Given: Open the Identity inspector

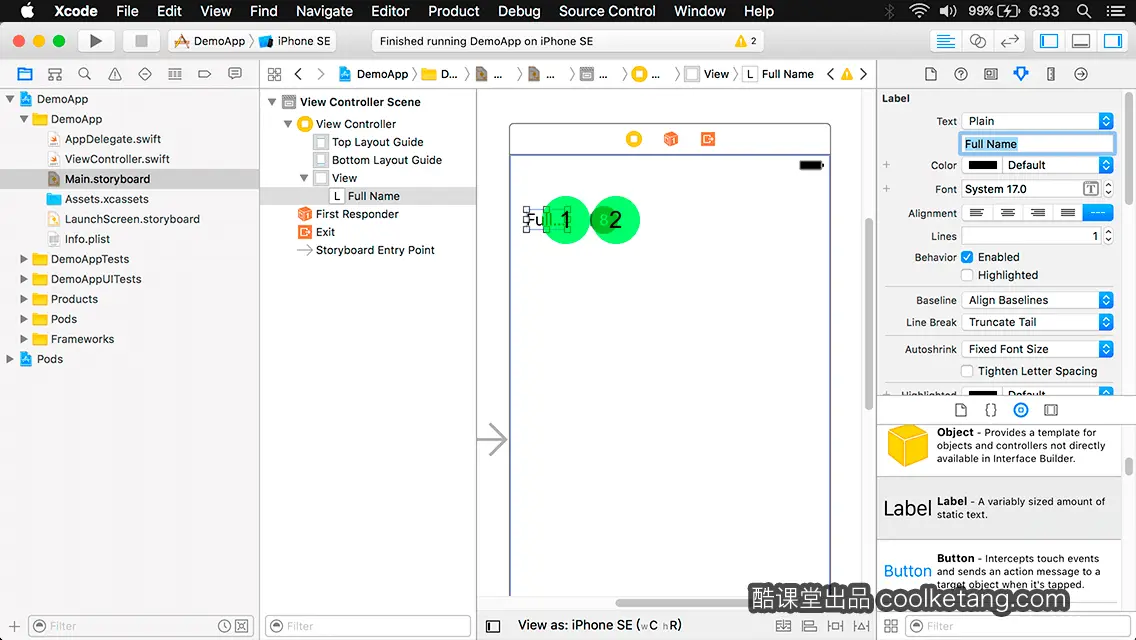Looking at the screenshot, I should pyautogui.click(x=990, y=74).
